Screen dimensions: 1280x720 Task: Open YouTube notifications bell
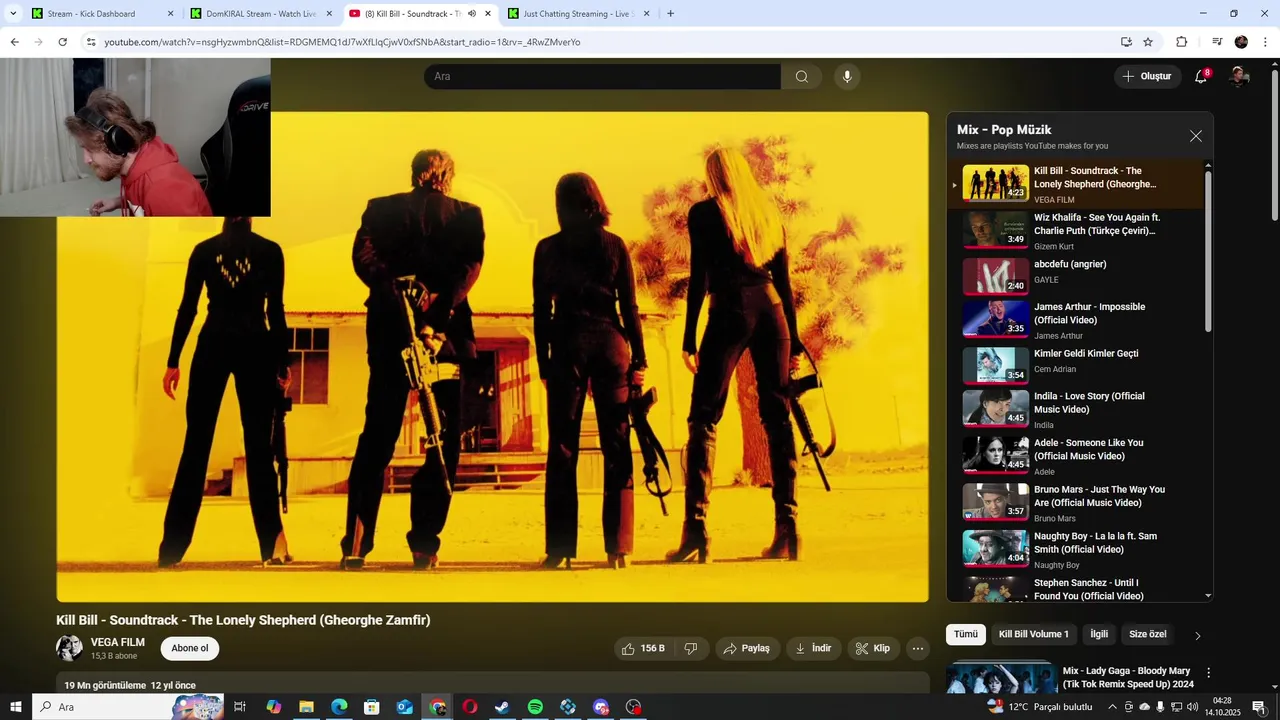pos(1201,77)
